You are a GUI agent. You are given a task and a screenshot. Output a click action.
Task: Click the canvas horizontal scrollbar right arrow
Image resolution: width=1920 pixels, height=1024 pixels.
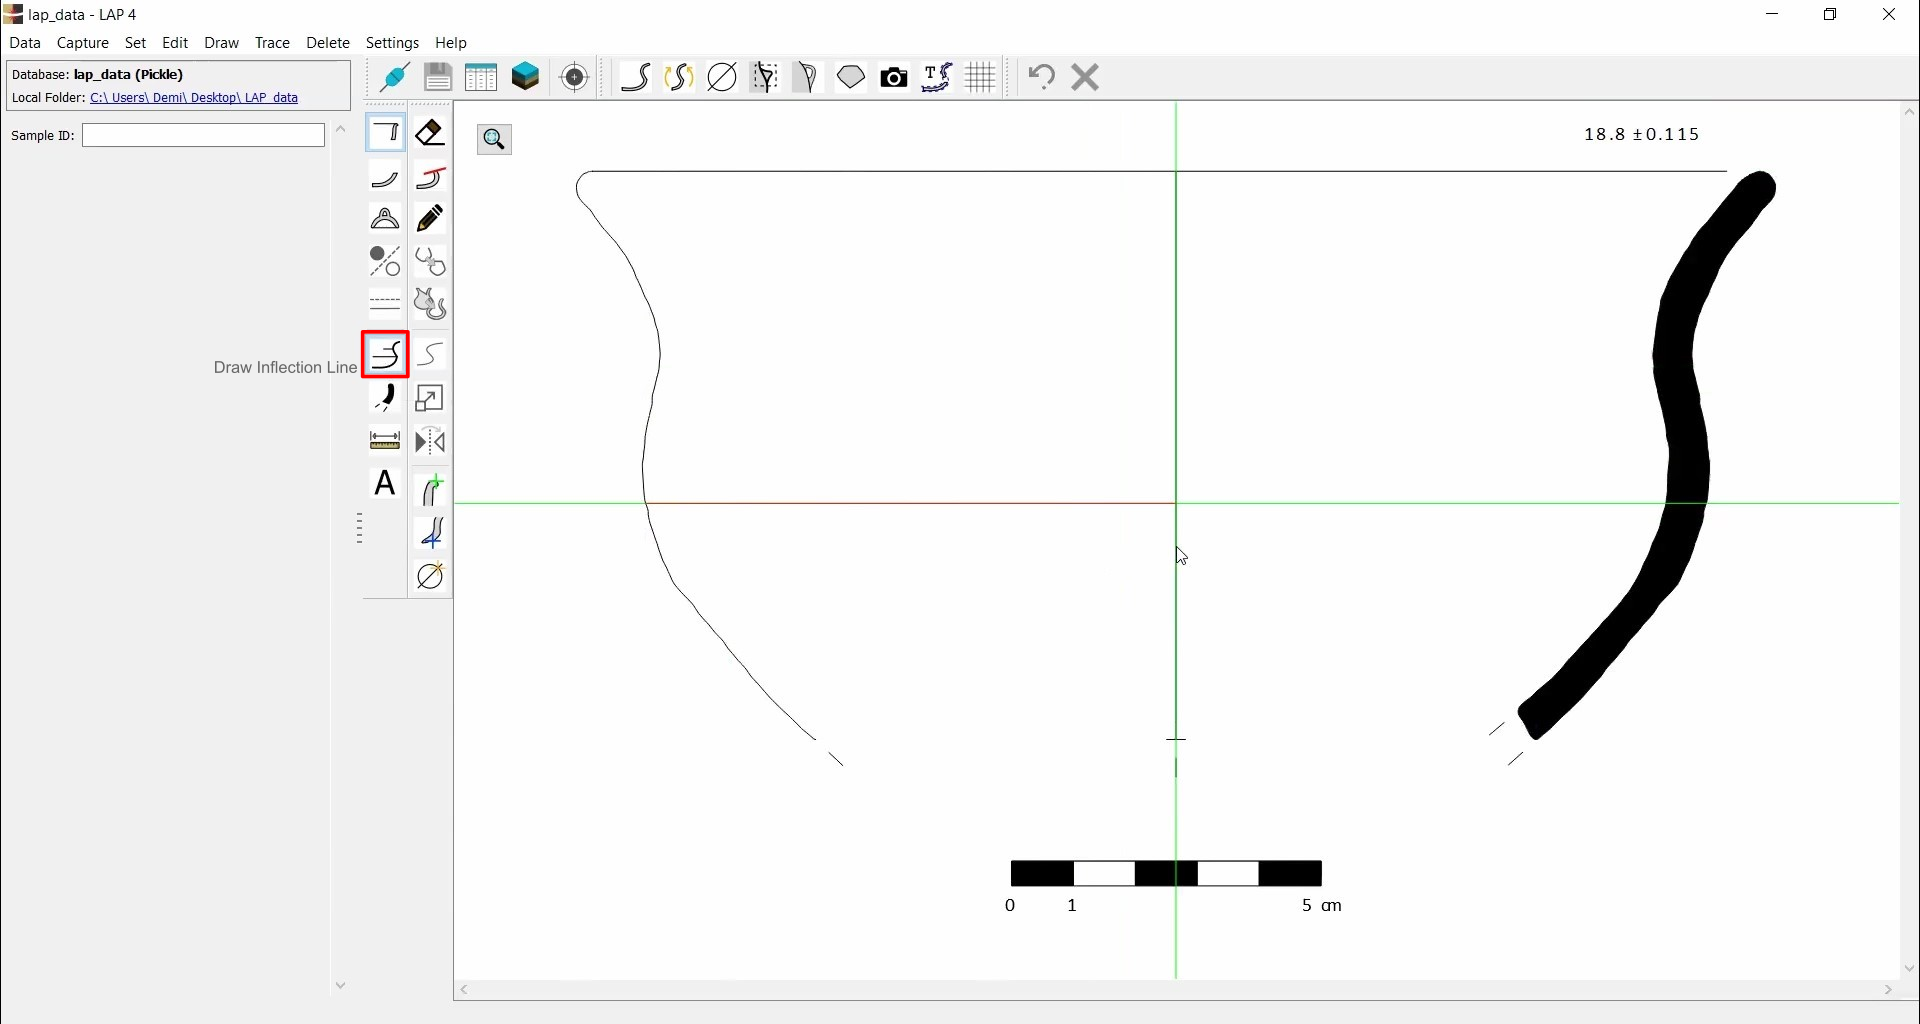pyautogui.click(x=1889, y=991)
